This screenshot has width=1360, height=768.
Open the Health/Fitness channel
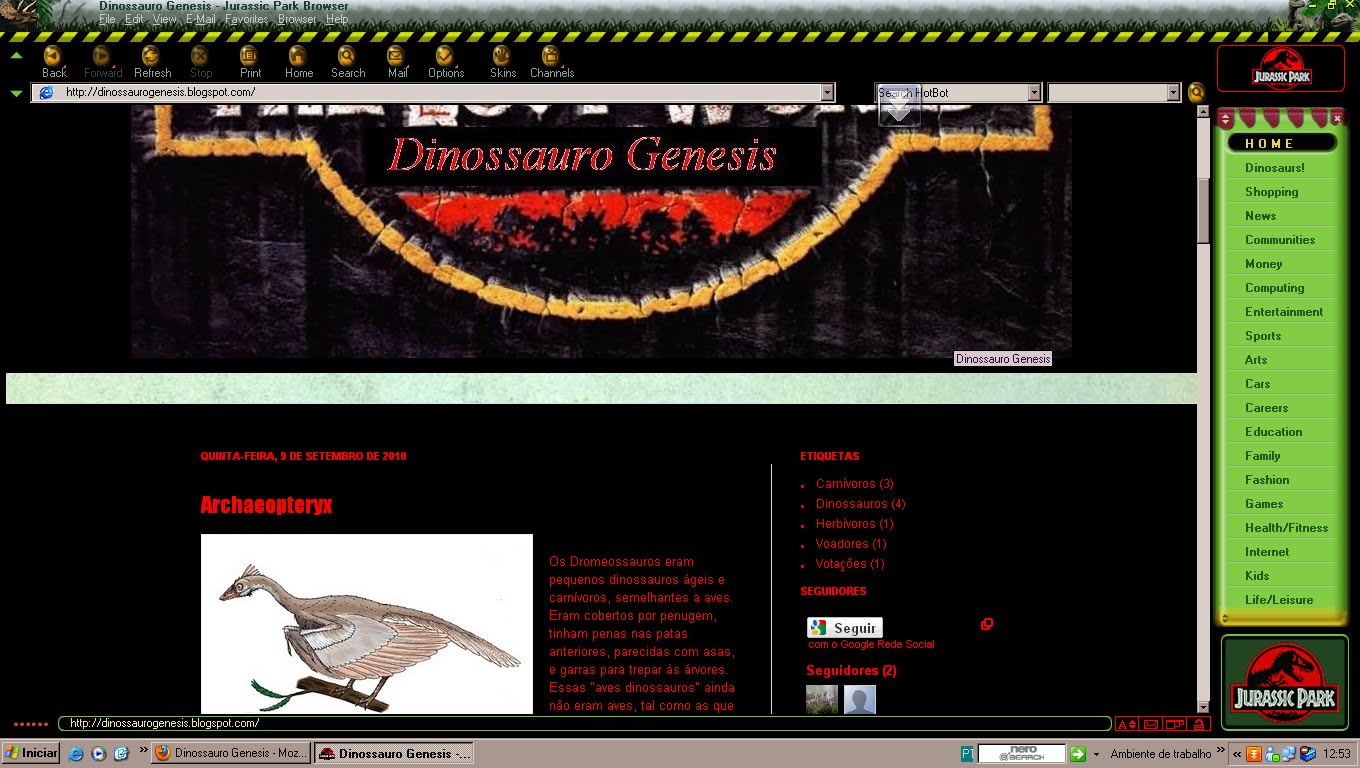click(1286, 528)
